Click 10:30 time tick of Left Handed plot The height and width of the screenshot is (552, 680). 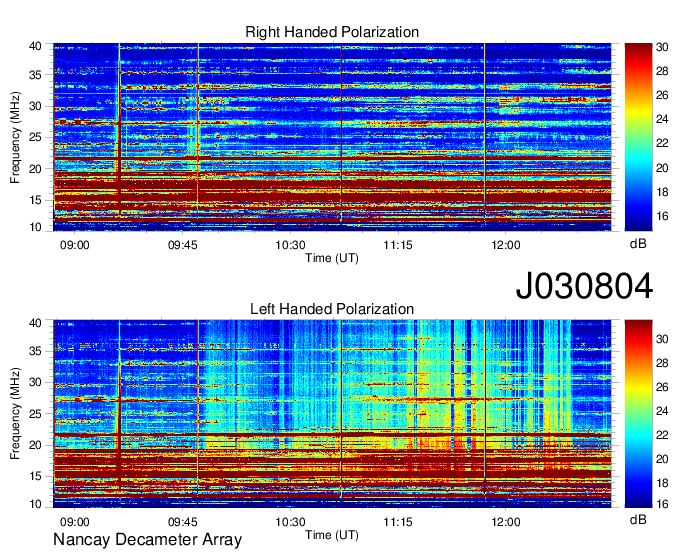[291, 522]
